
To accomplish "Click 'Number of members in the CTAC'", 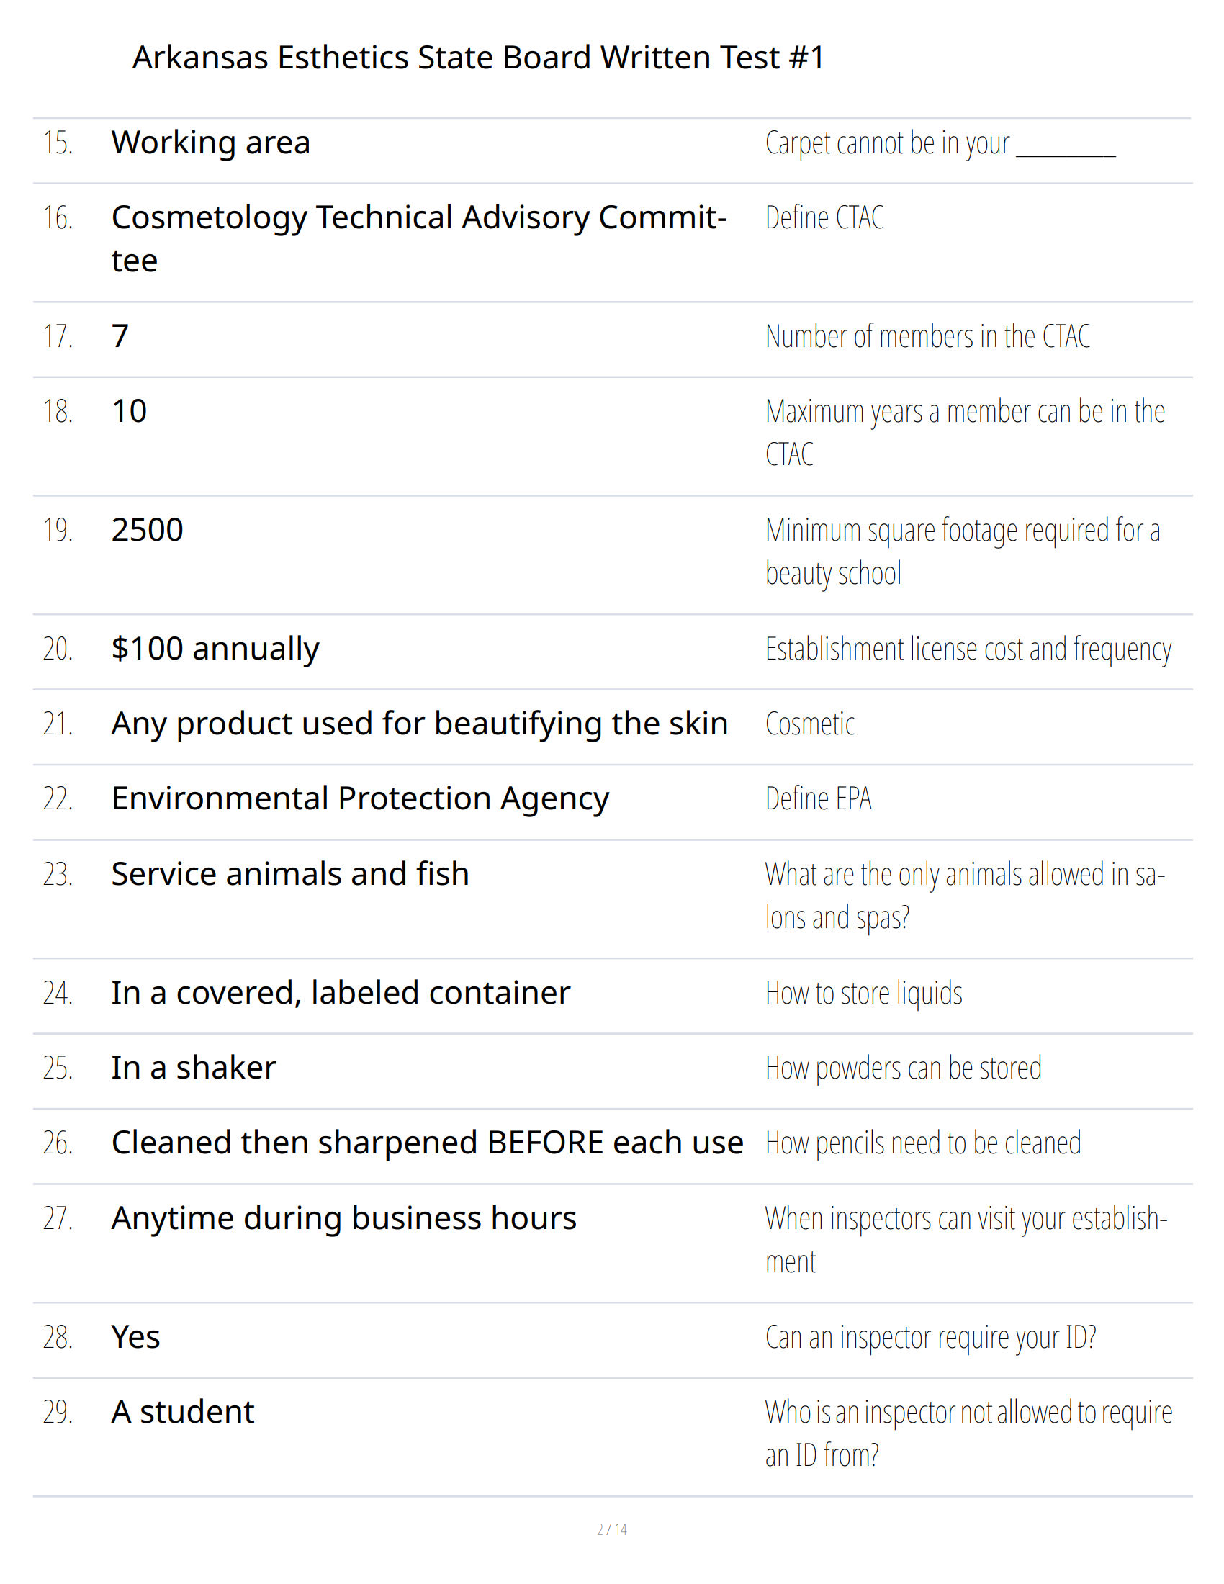I will pos(928,337).
